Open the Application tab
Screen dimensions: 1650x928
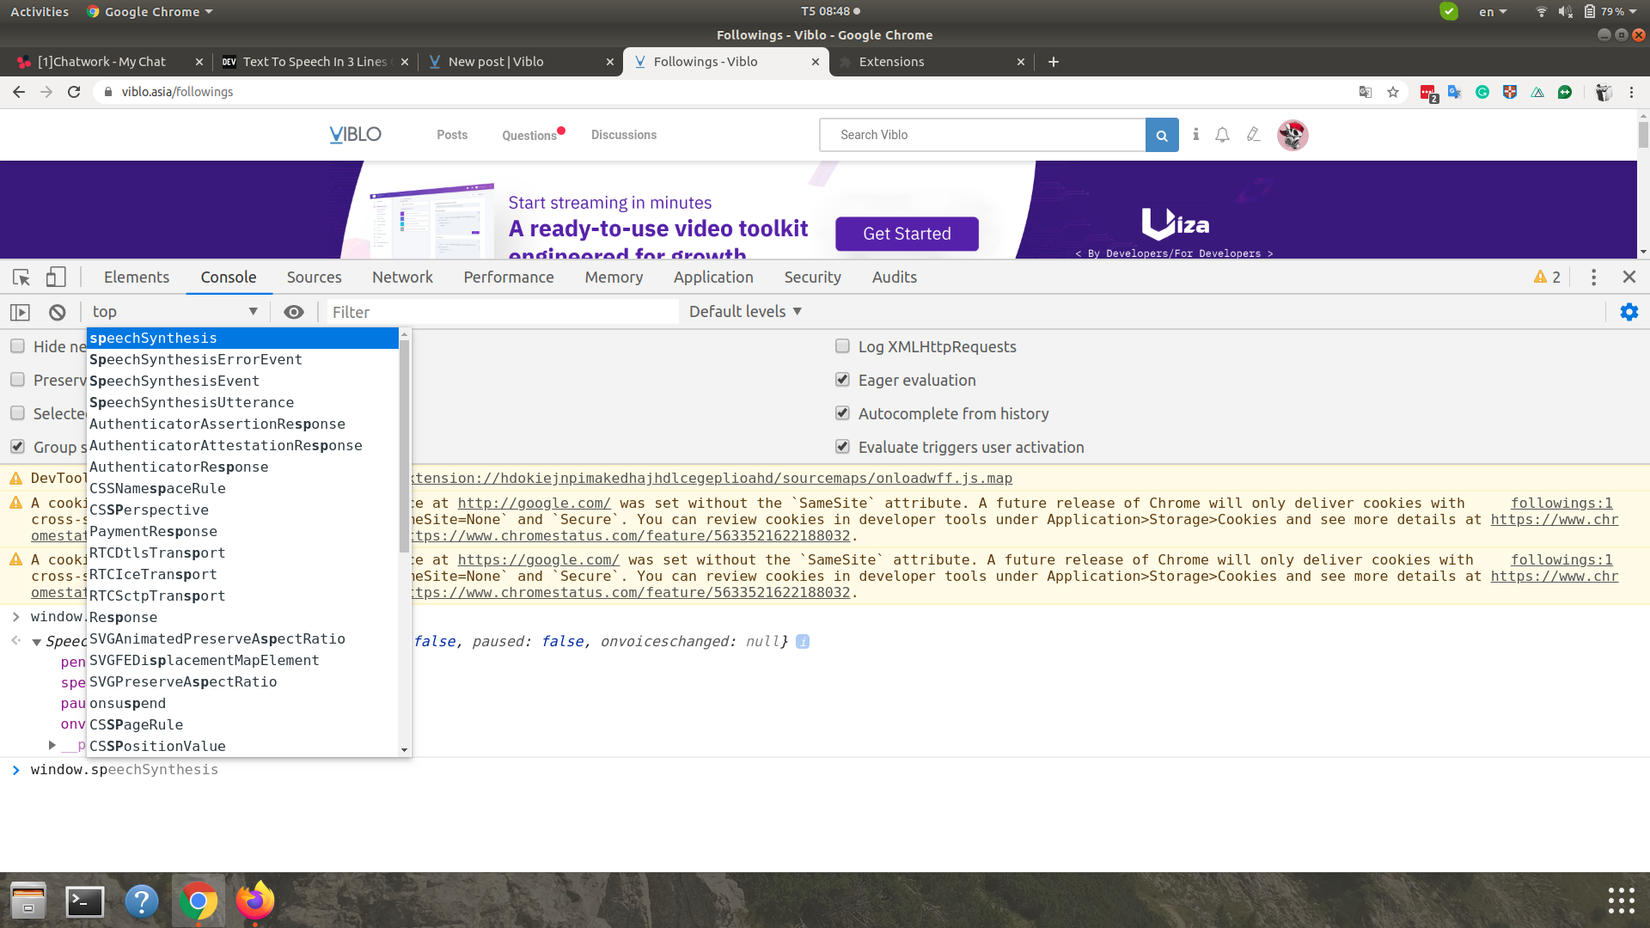[713, 277]
